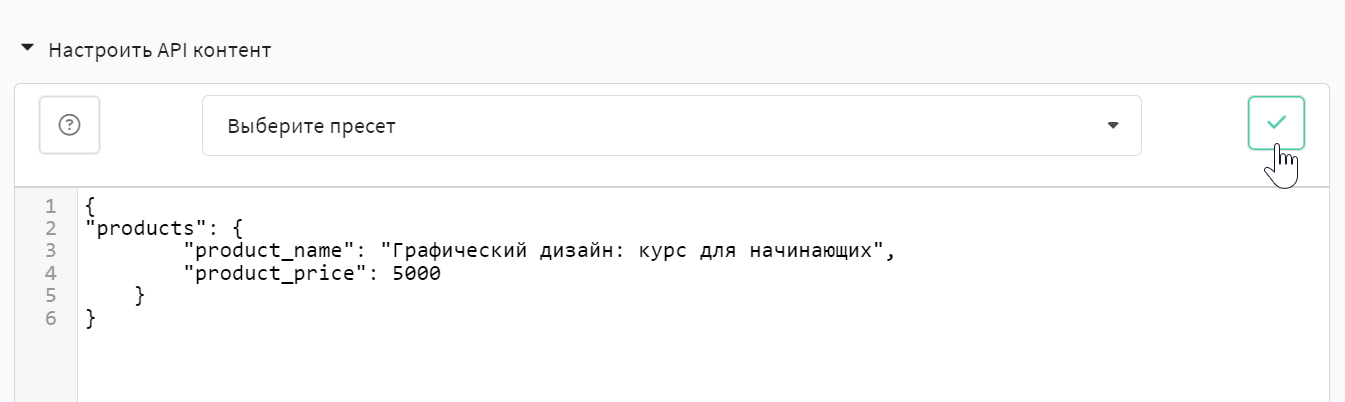Select line number 4 in the gutter
This screenshot has width=1345, height=402.
(50, 273)
